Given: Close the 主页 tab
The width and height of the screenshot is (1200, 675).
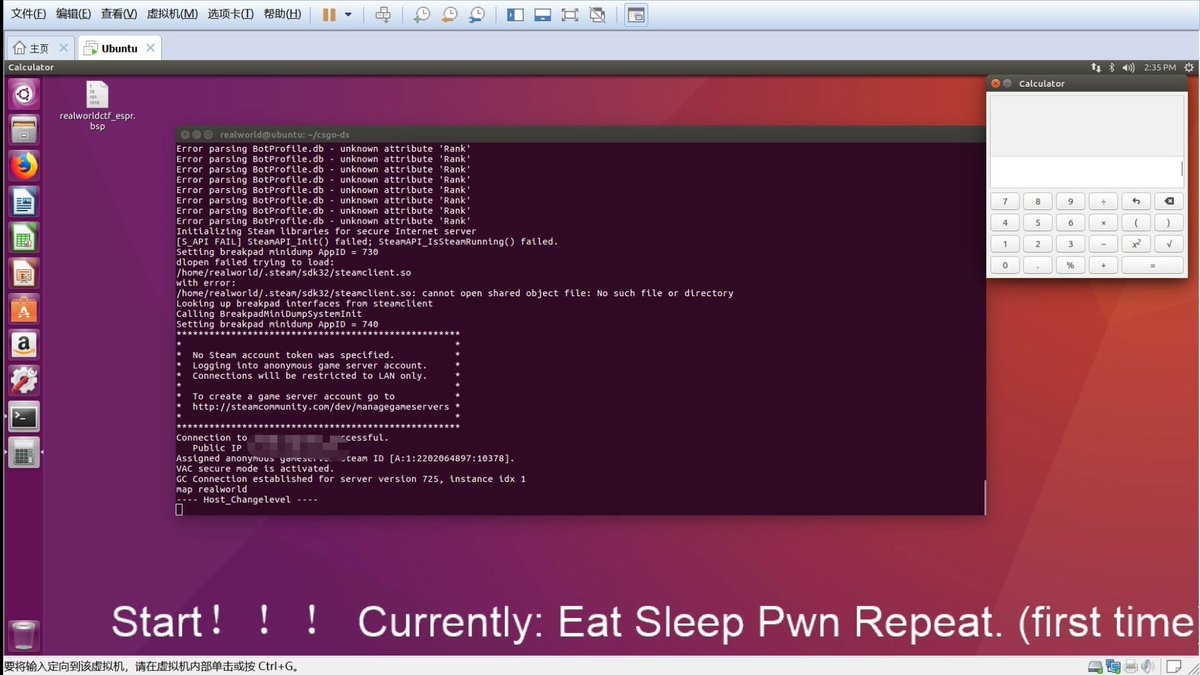Looking at the screenshot, I should (x=64, y=48).
